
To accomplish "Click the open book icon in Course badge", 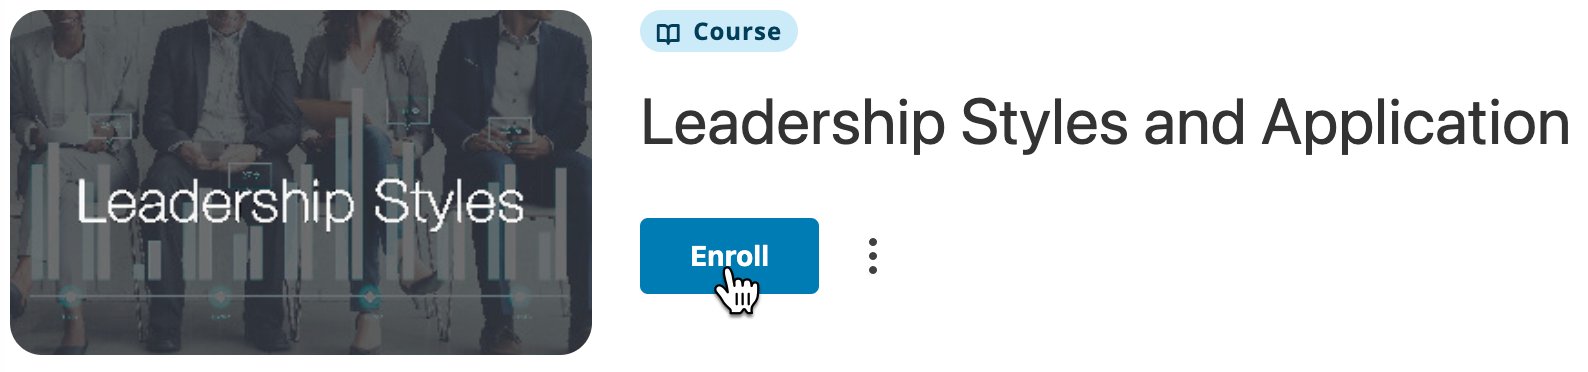I will [x=668, y=33].
